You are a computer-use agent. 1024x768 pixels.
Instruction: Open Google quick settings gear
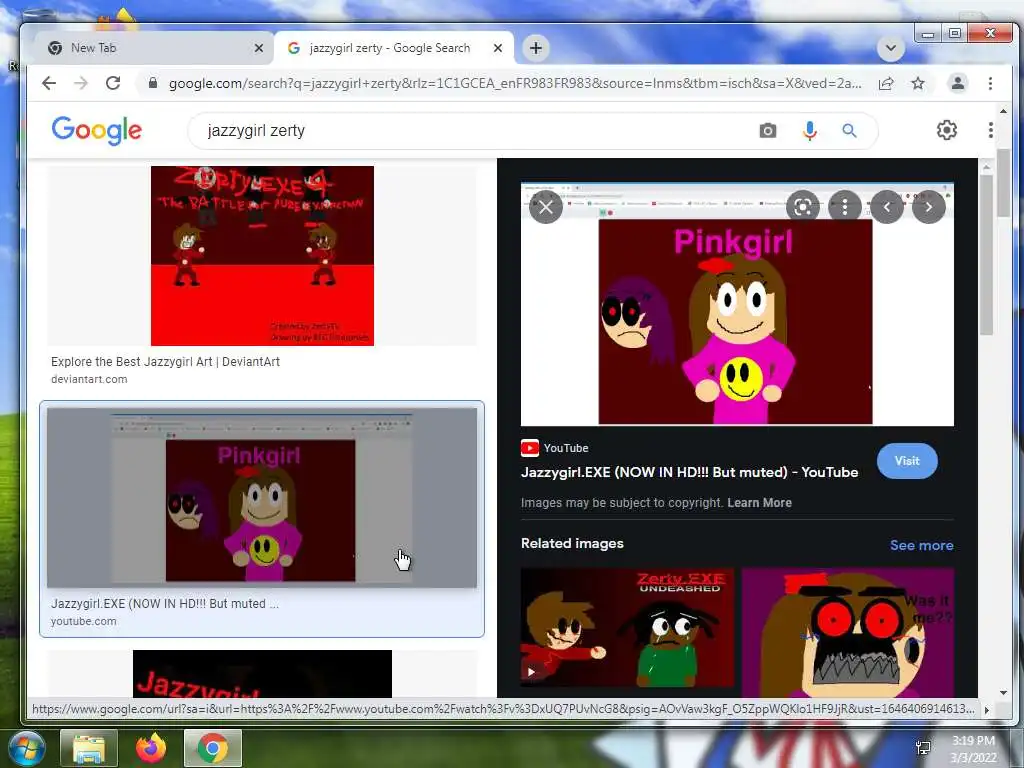click(x=946, y=130)
